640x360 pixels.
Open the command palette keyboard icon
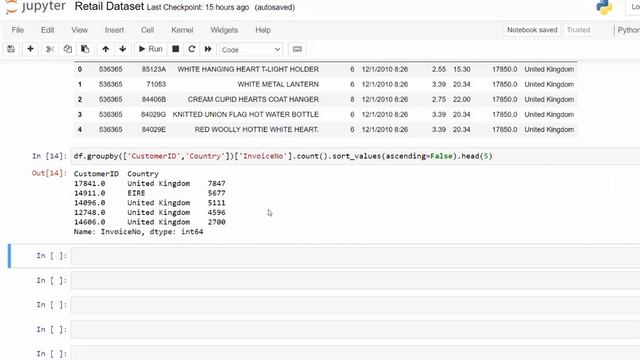(x=297, y=49)
